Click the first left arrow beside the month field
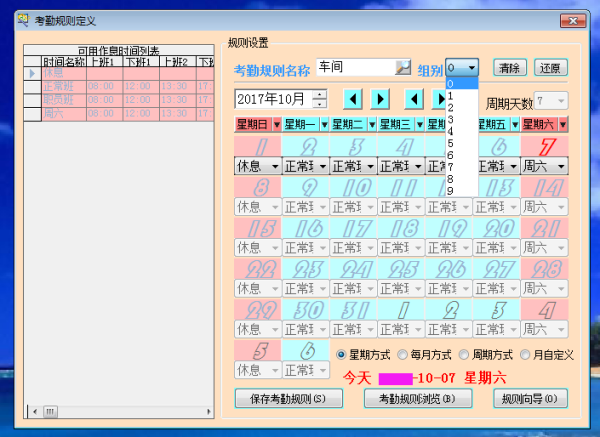600x437 pixels. (x=352, y=99)
